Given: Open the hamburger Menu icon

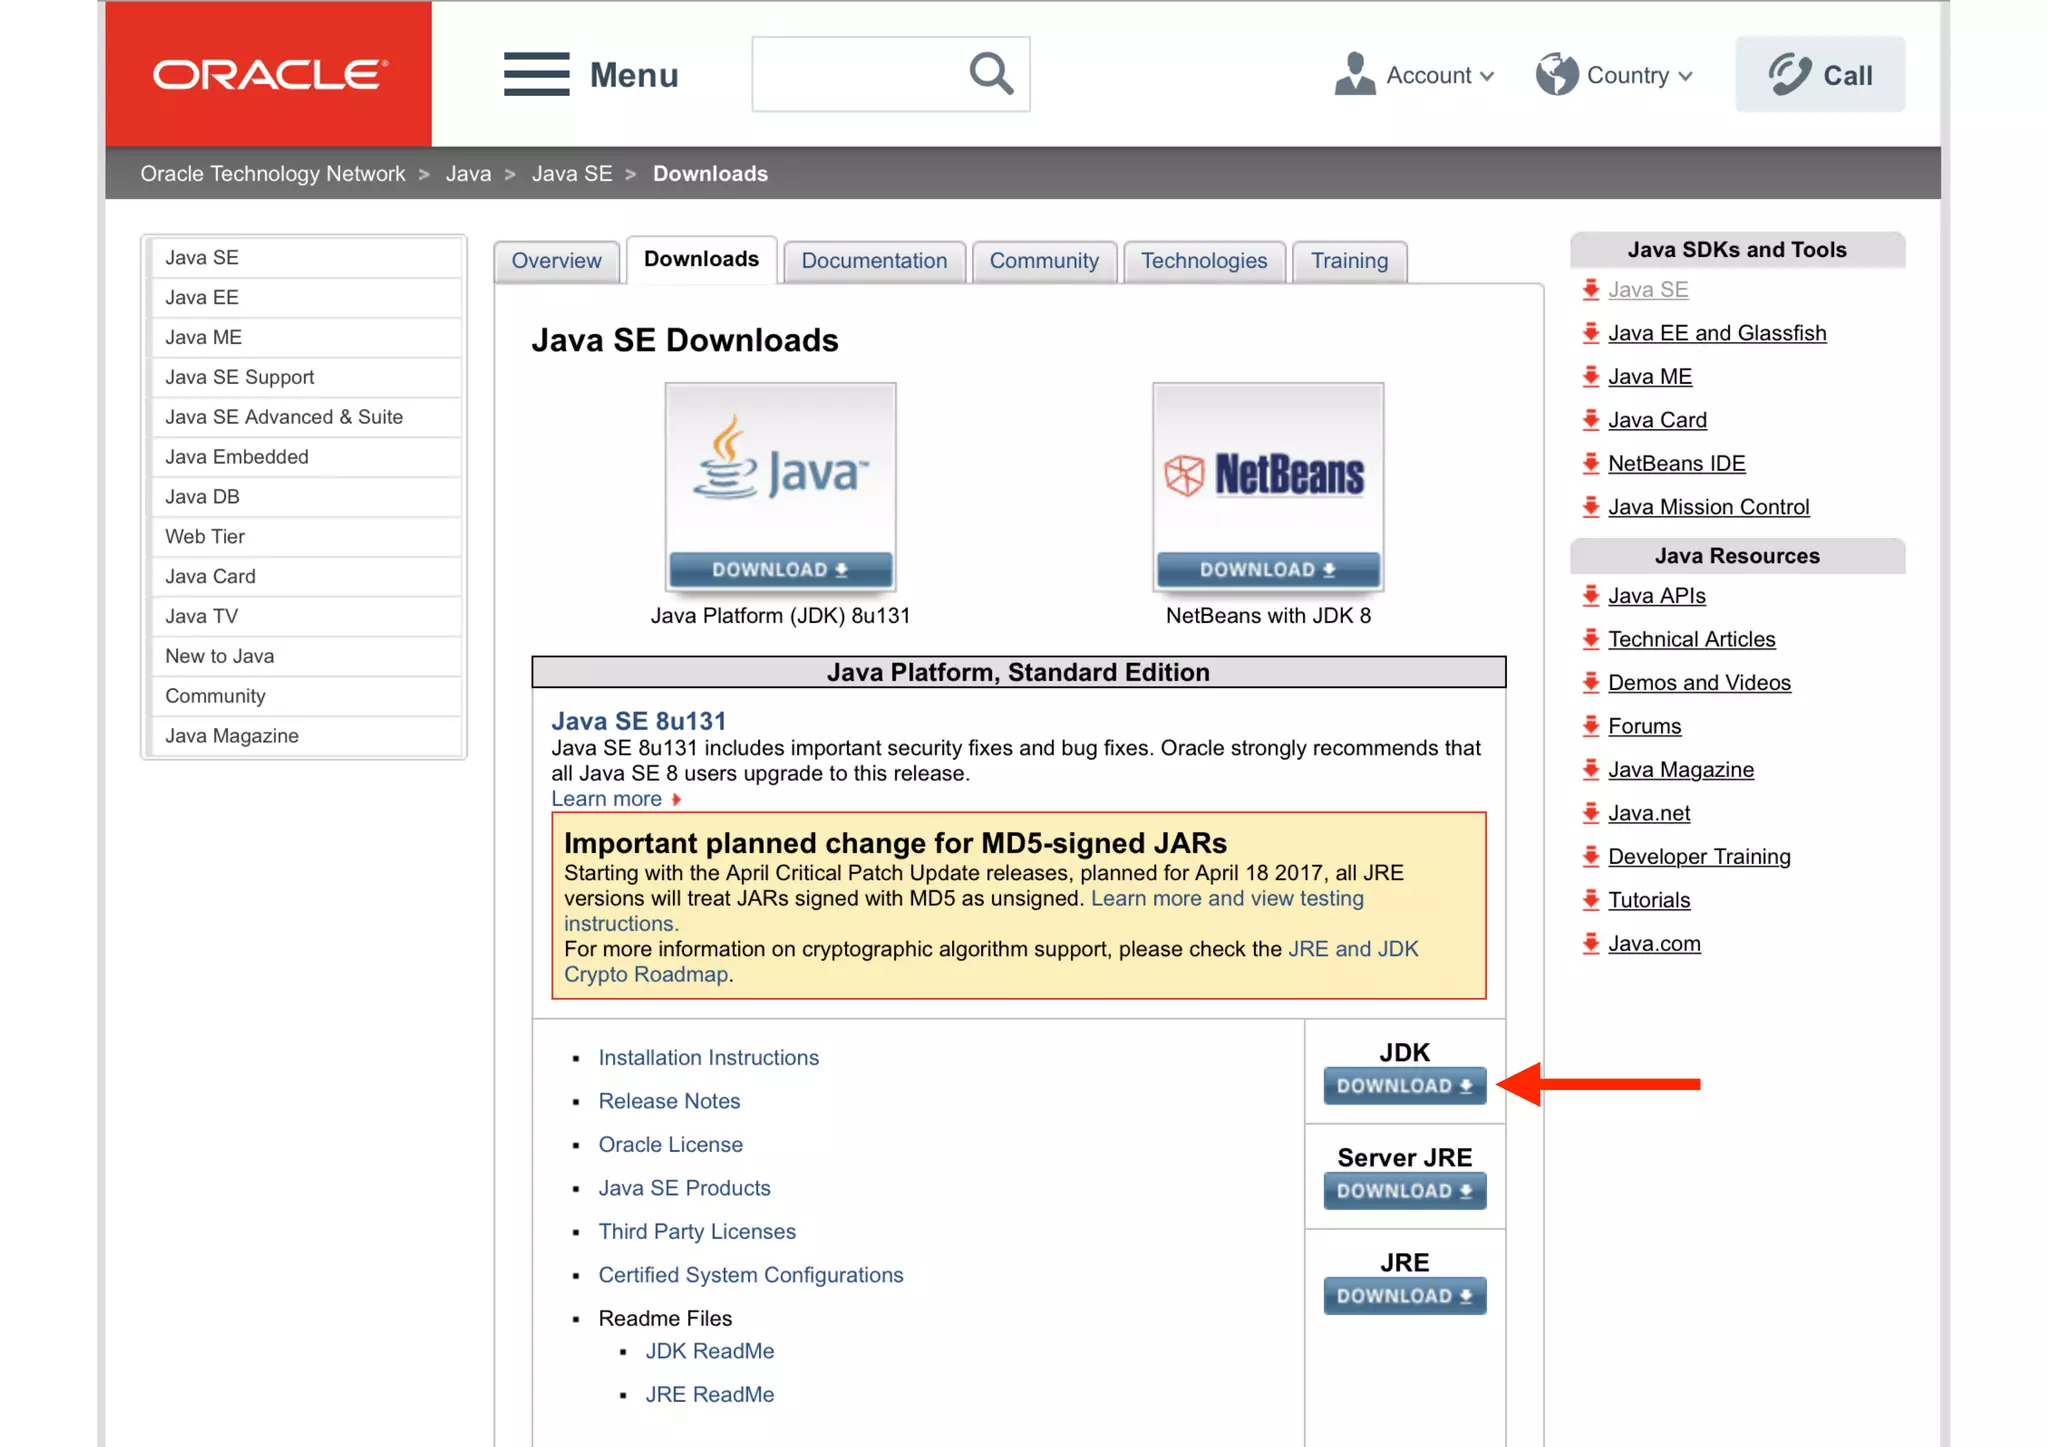Looking at the screenshot, I should (536, 74).
